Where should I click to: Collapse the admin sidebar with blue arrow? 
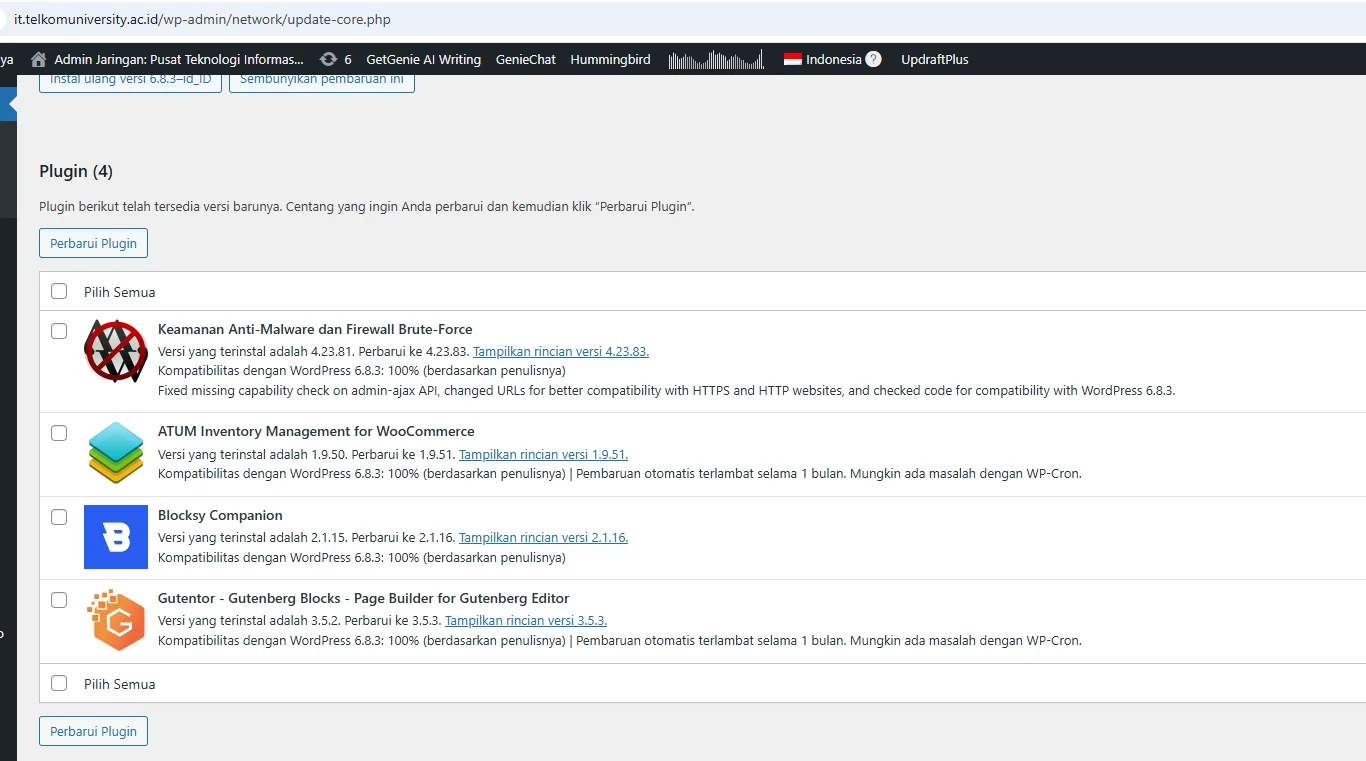pyautogui.click(x=8, y=104)
